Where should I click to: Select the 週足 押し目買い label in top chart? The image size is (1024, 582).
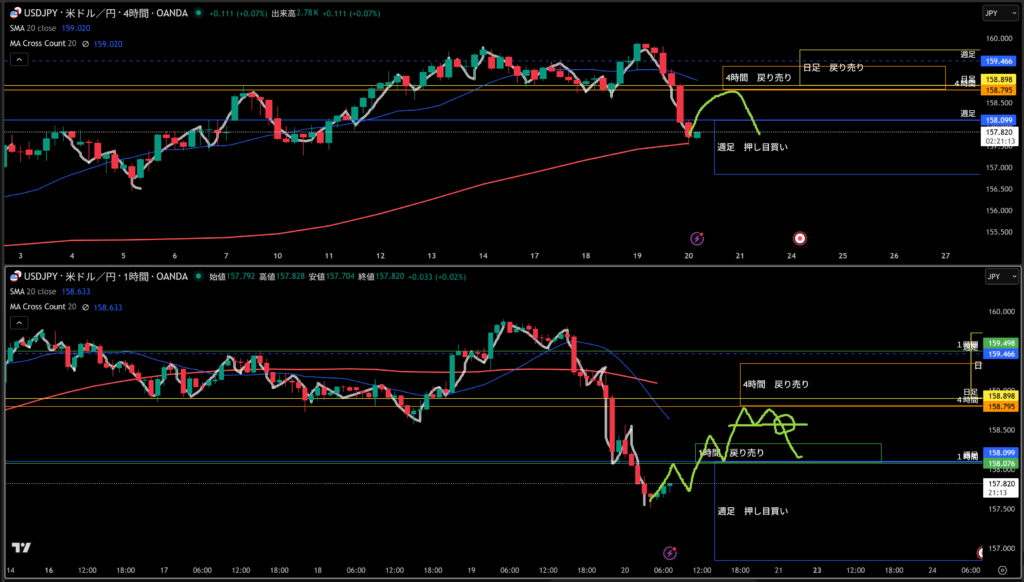coord(753,147)
